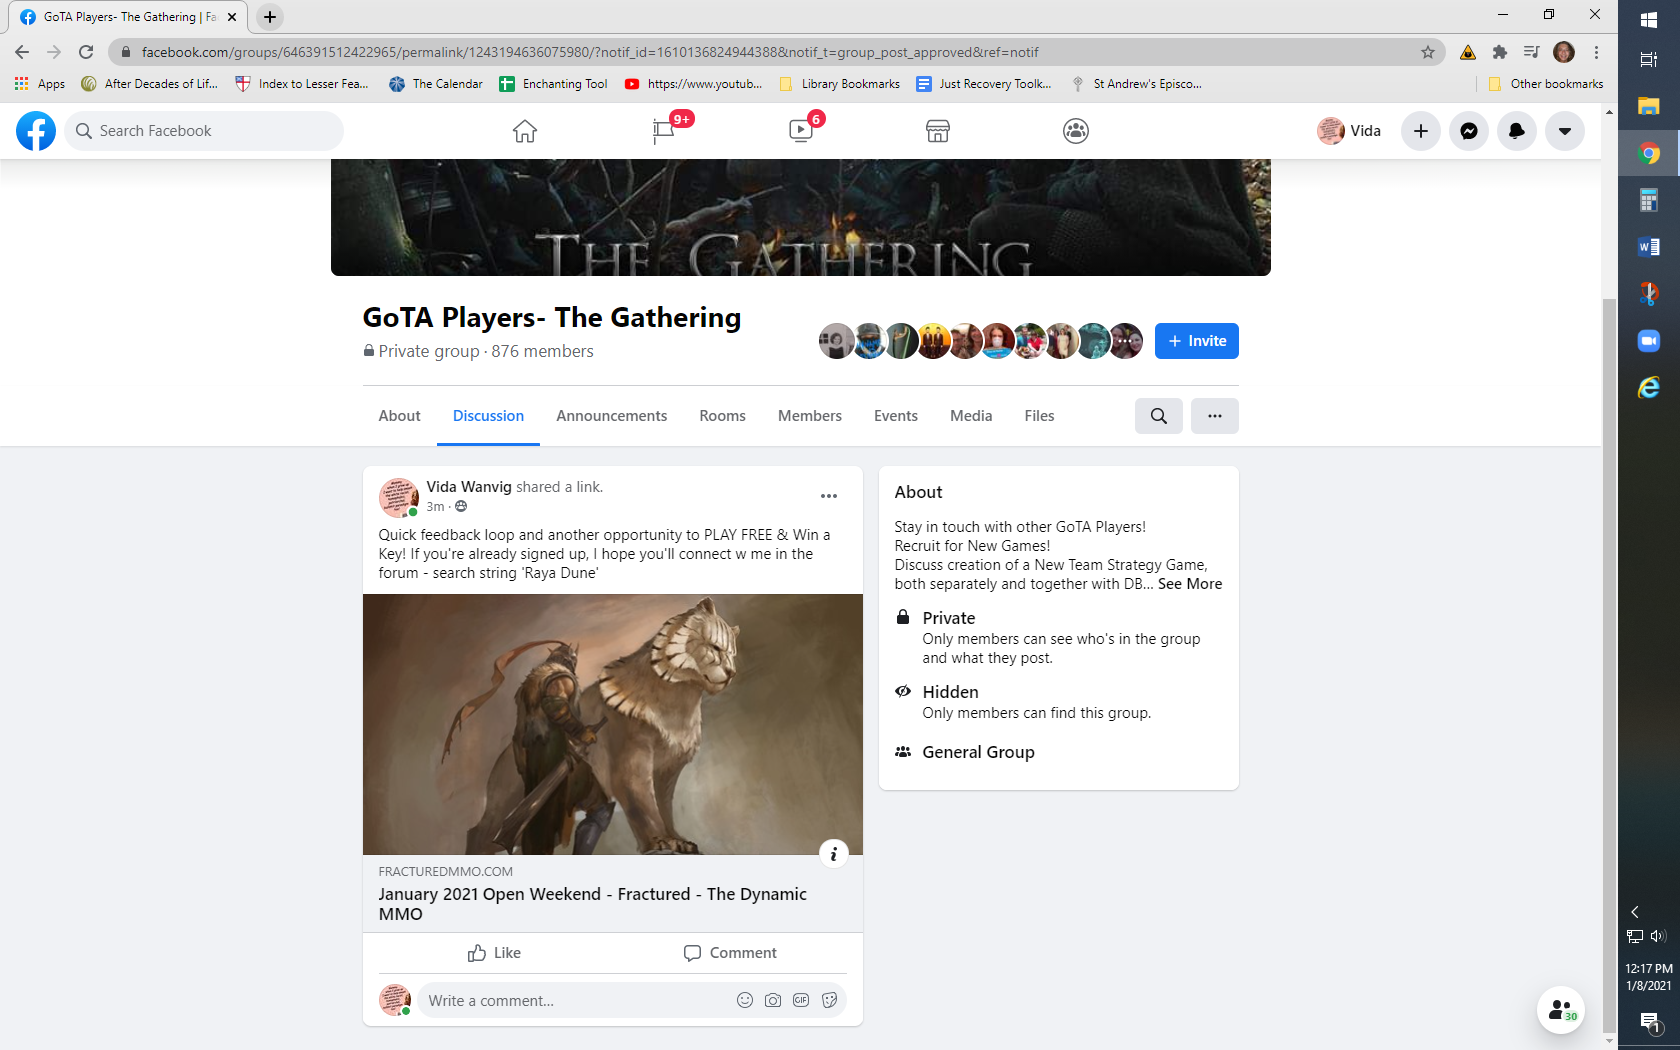Open the Windows action center notifications
Screen dimensions: 1680x1050
pyautogui.click(x=1649, y=1021)
